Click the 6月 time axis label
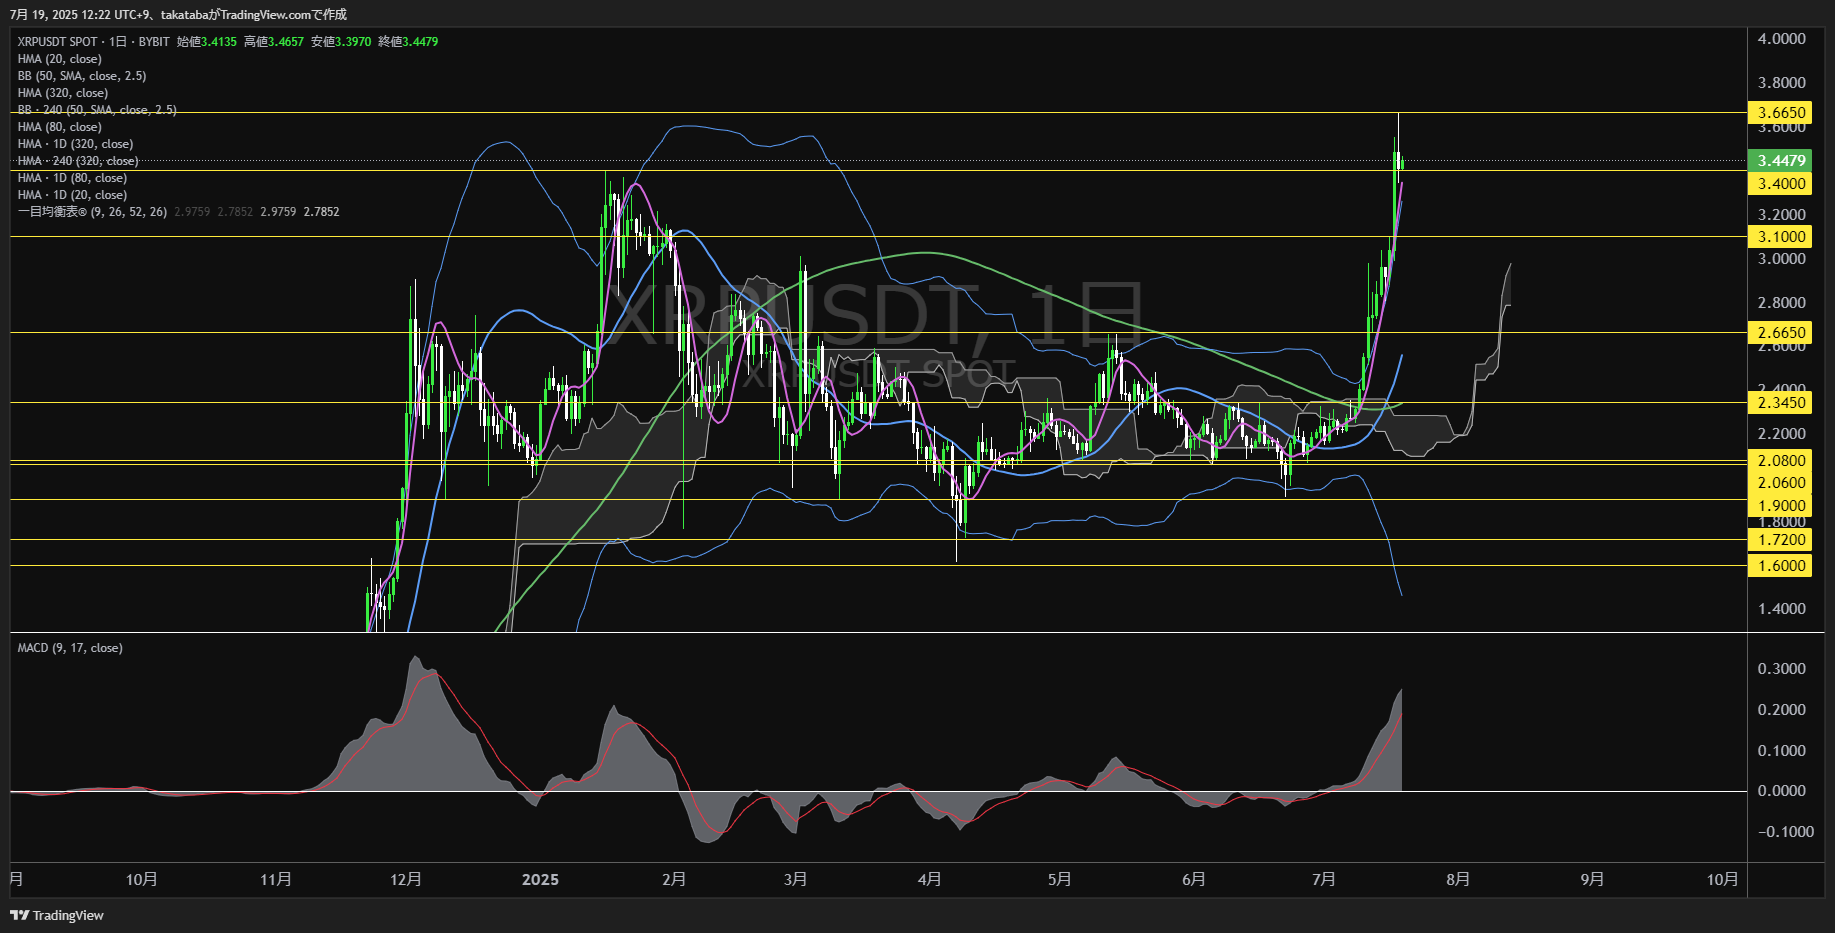Screen dimensions: 1835x933 1193,880
